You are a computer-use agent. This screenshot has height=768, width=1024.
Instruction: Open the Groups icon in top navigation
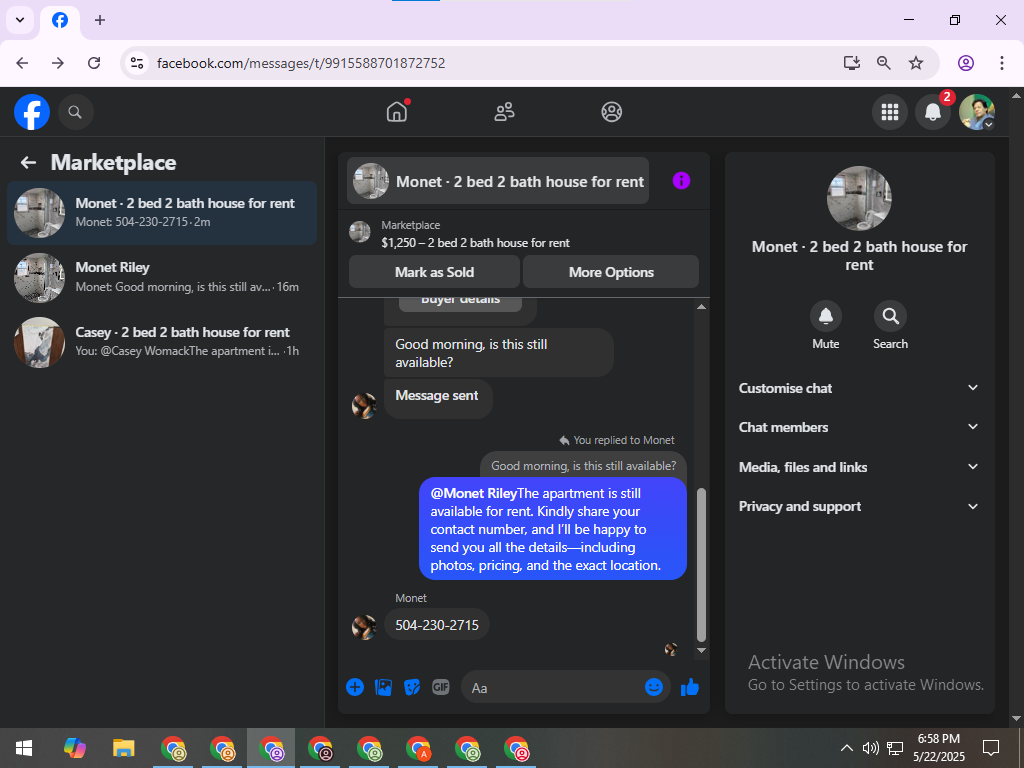pyautogui.click(x=611, y=112)
